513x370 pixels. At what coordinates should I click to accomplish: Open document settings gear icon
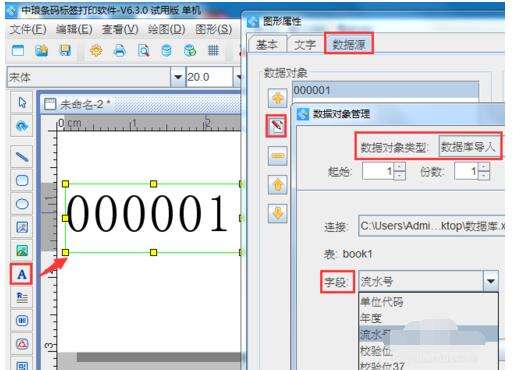pos(96,51)
